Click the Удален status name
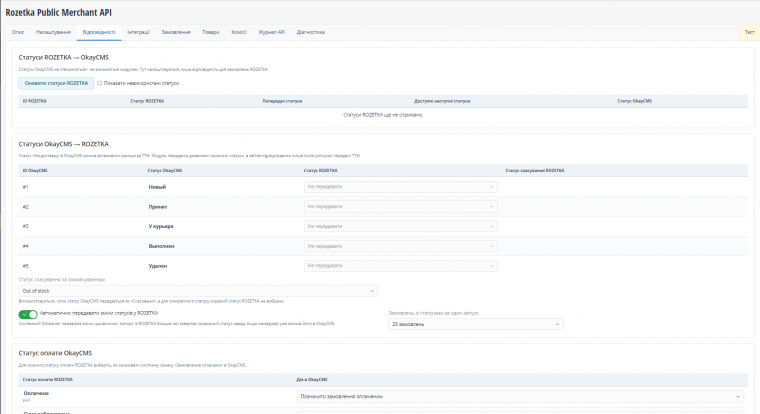760x414 pixels. 158,266
